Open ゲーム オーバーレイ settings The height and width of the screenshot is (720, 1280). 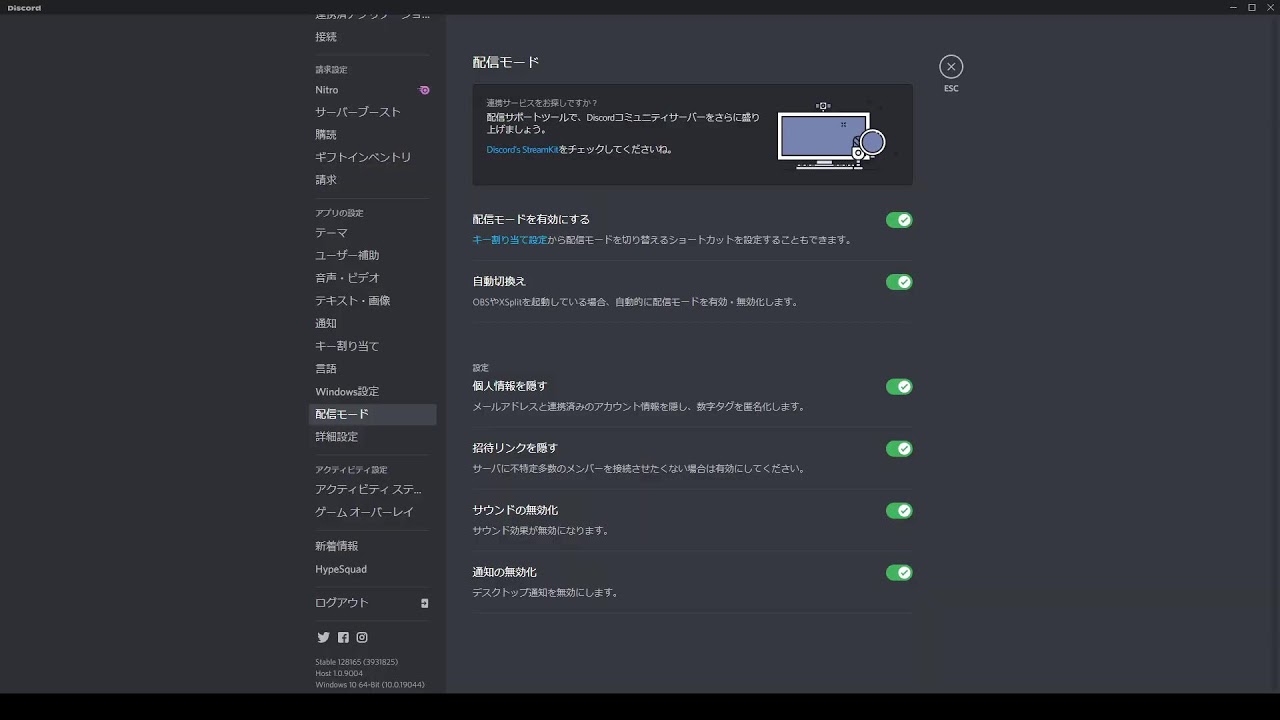point(372,512)
